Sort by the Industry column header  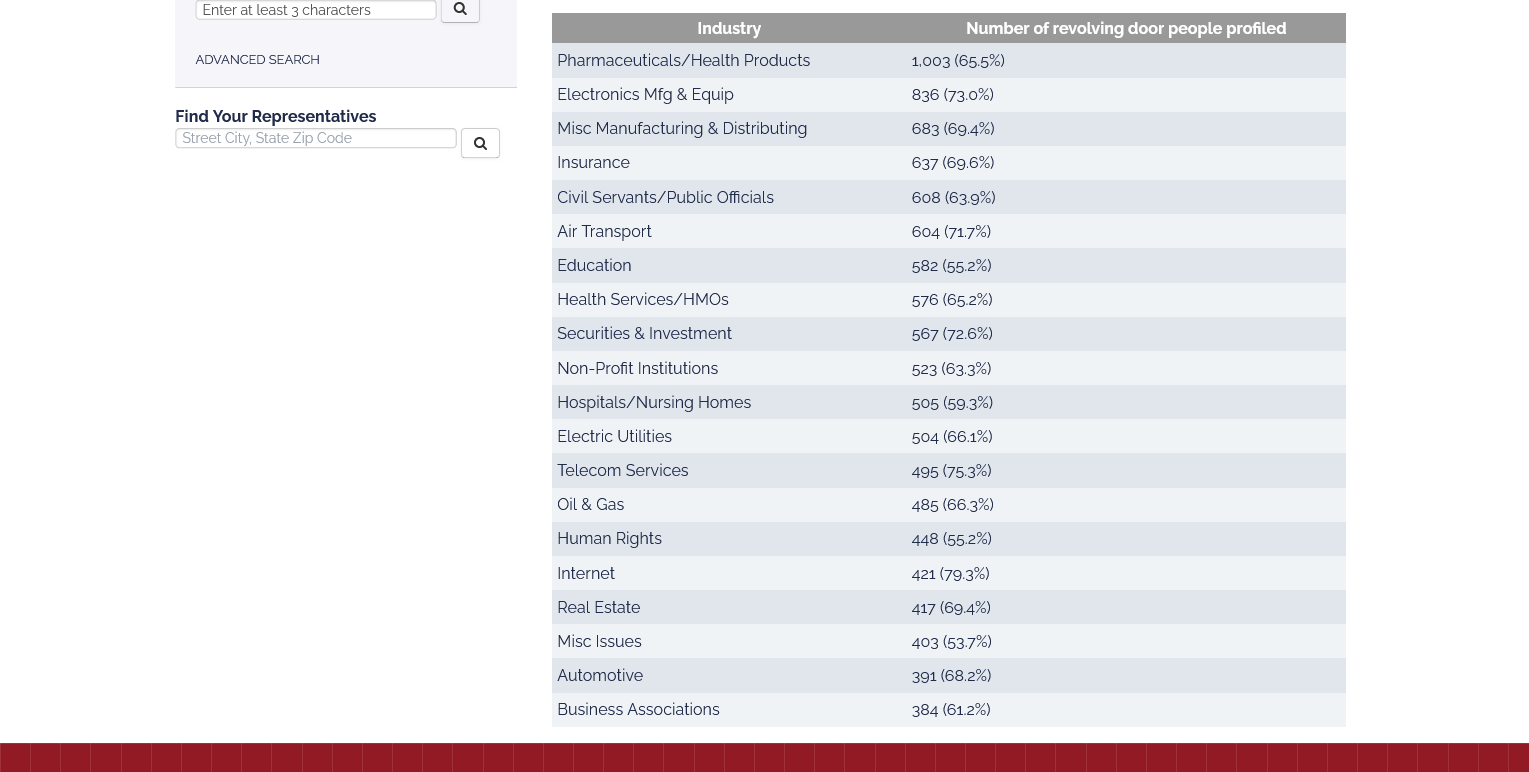[x=729, y=28]
